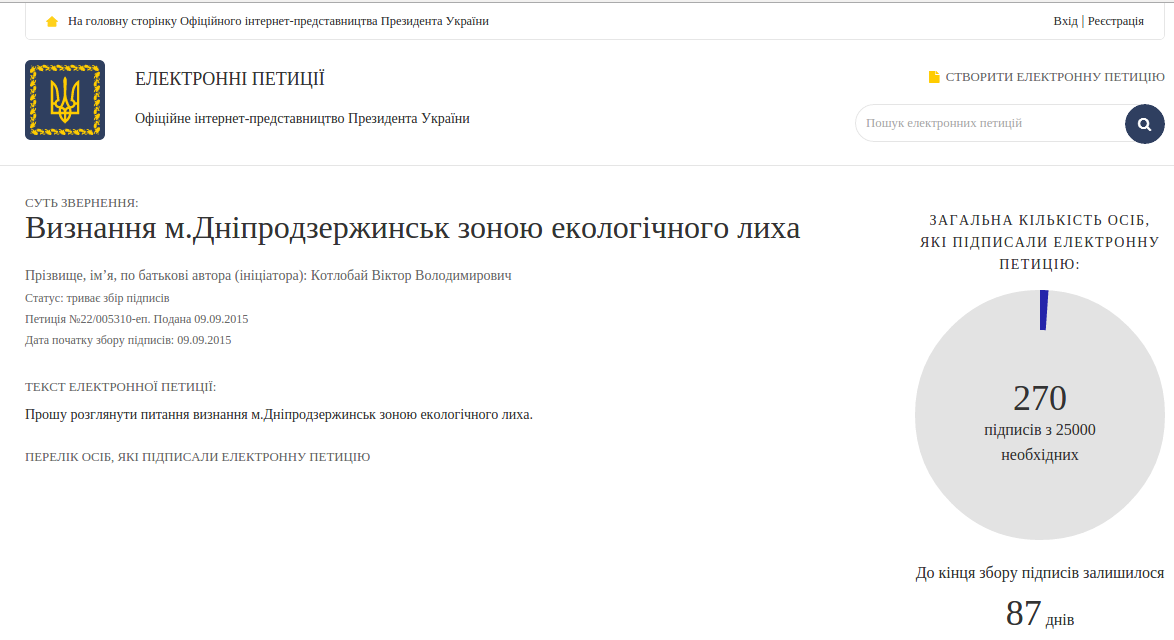Click the "ЕЛЕКТРОННІ ПЕТИЦІЇ" site title
The height and width of the screenshot is (640, 1174).
[230, 79]
